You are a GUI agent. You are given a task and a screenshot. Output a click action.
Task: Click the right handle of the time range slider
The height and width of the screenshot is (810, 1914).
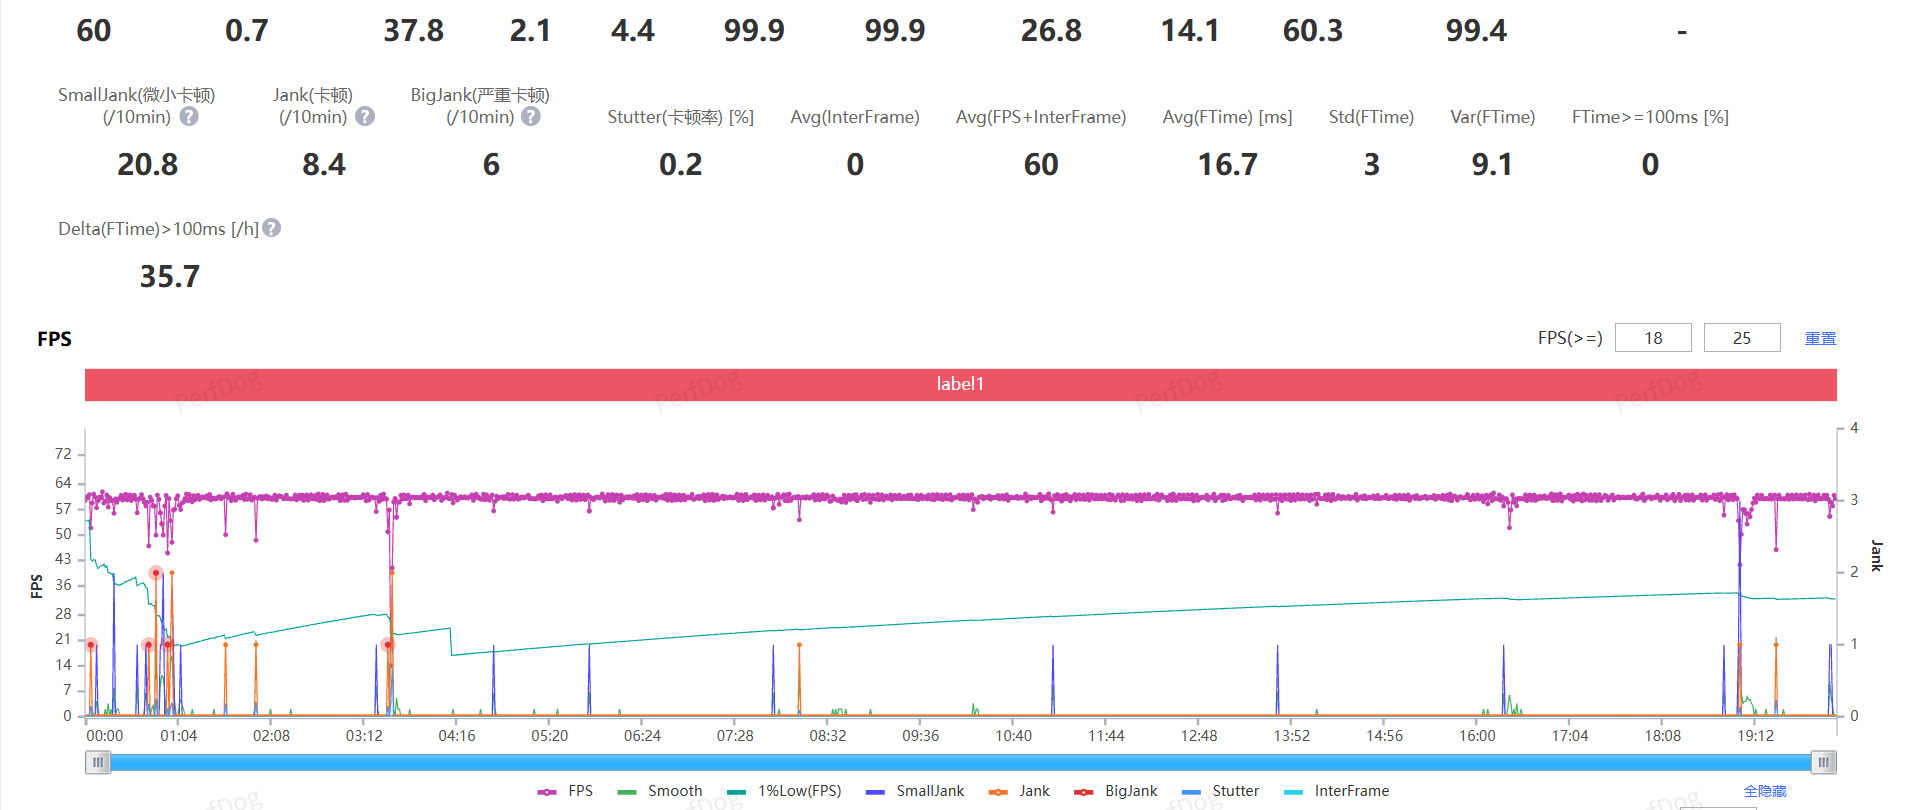pyautogui.click(x=1823, y=763)
